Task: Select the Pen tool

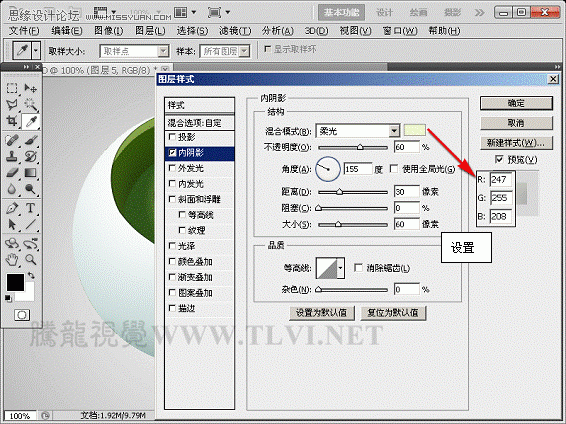Action: click(12, 208)
